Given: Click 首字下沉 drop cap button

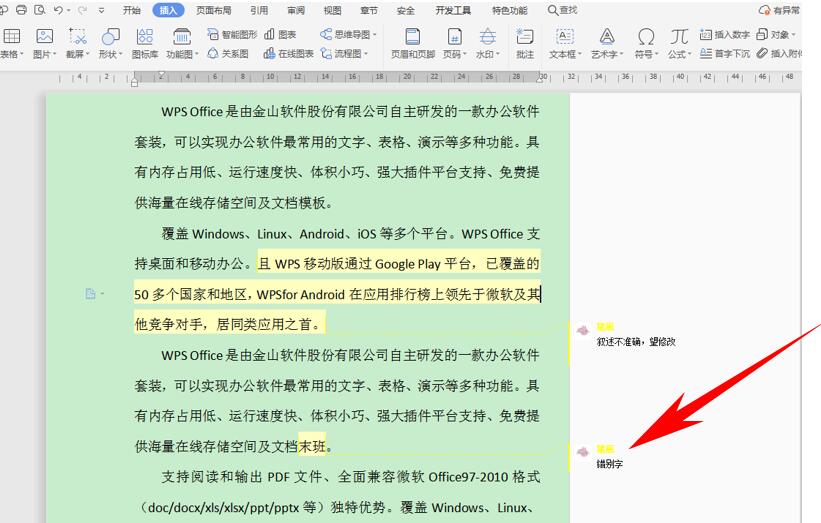Looking at the screenshot, I should (725, 53).
